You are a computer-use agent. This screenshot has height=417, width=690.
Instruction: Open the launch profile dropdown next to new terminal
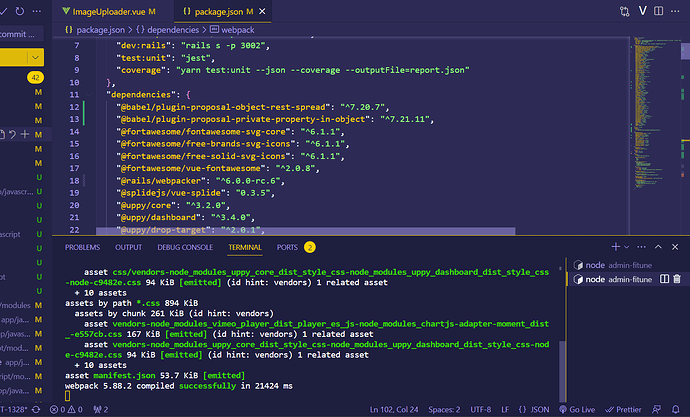[x=626, y=247]
